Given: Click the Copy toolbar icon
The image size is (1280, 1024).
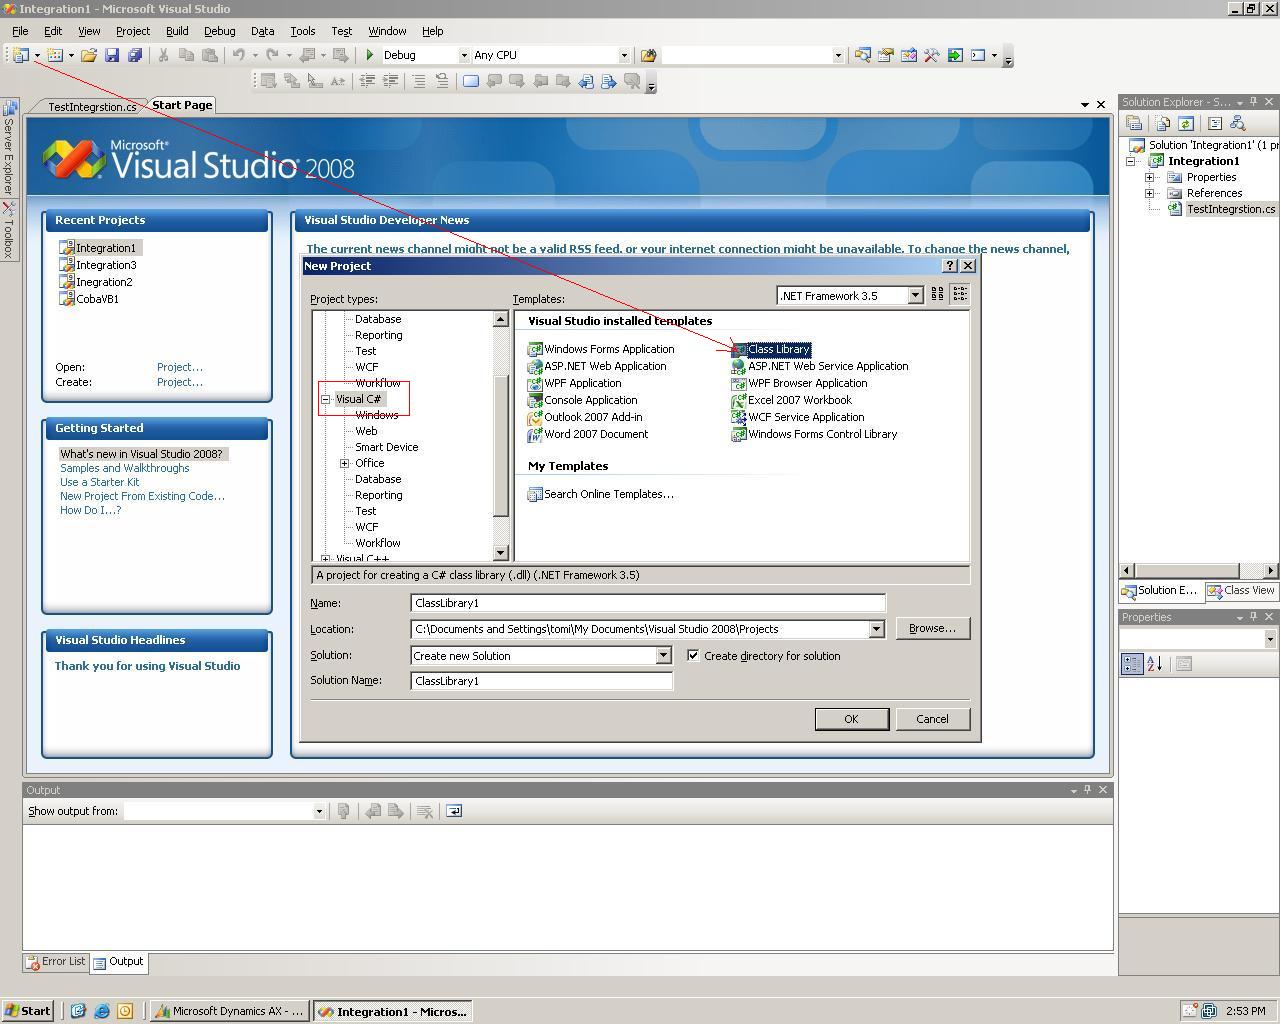Looking at the screenshot, I should (x=186, y=55).
